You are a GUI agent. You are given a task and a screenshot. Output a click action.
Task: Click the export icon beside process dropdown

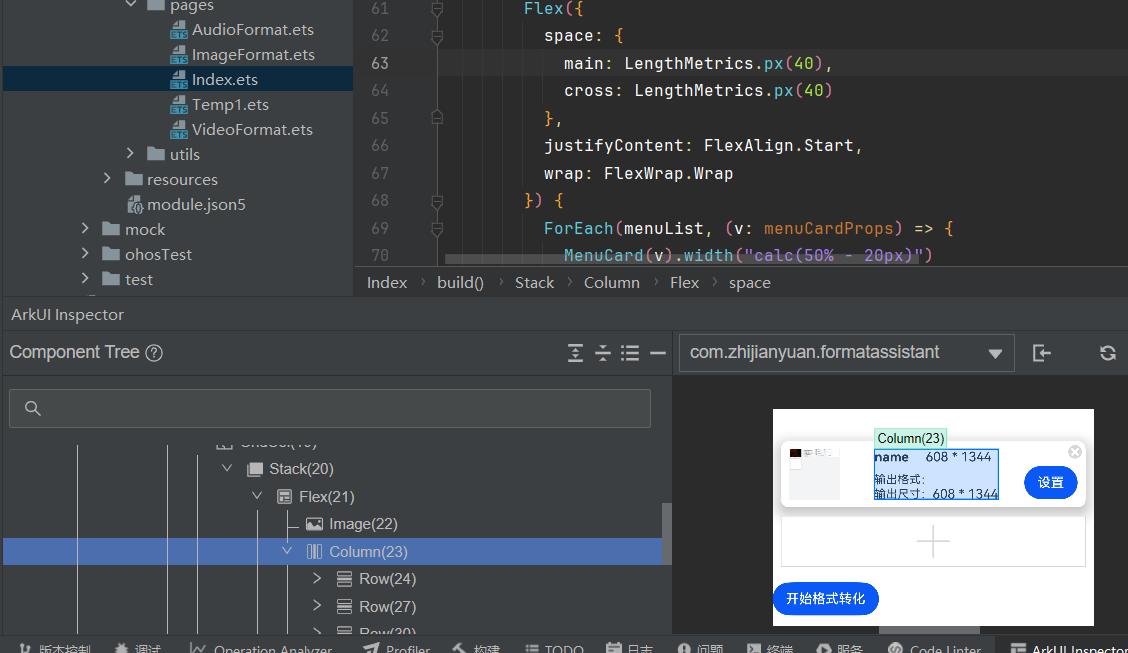[x=1042, y=353]
